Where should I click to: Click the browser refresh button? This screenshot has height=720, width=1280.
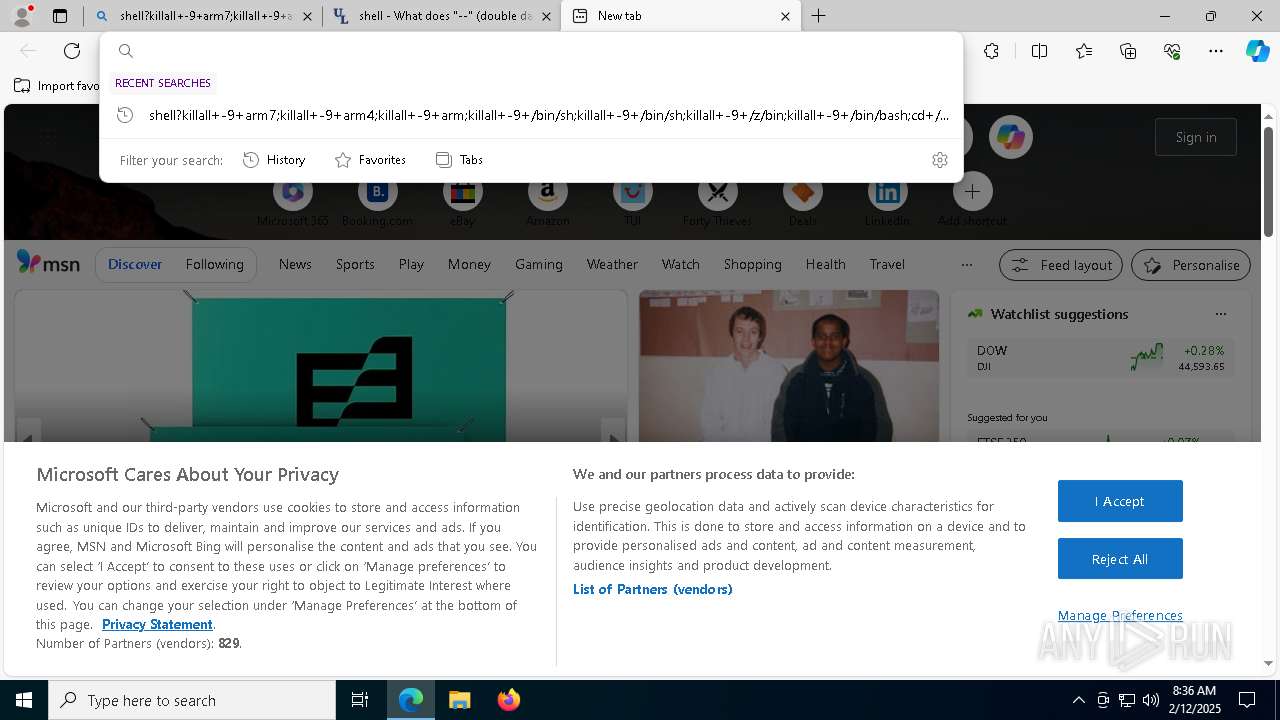(72, 51)
